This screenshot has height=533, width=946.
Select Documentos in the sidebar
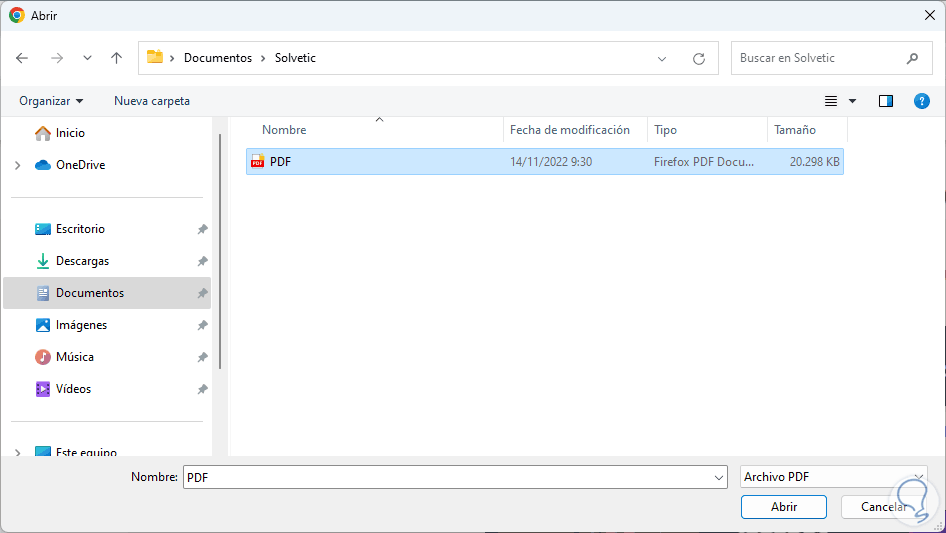107,293
